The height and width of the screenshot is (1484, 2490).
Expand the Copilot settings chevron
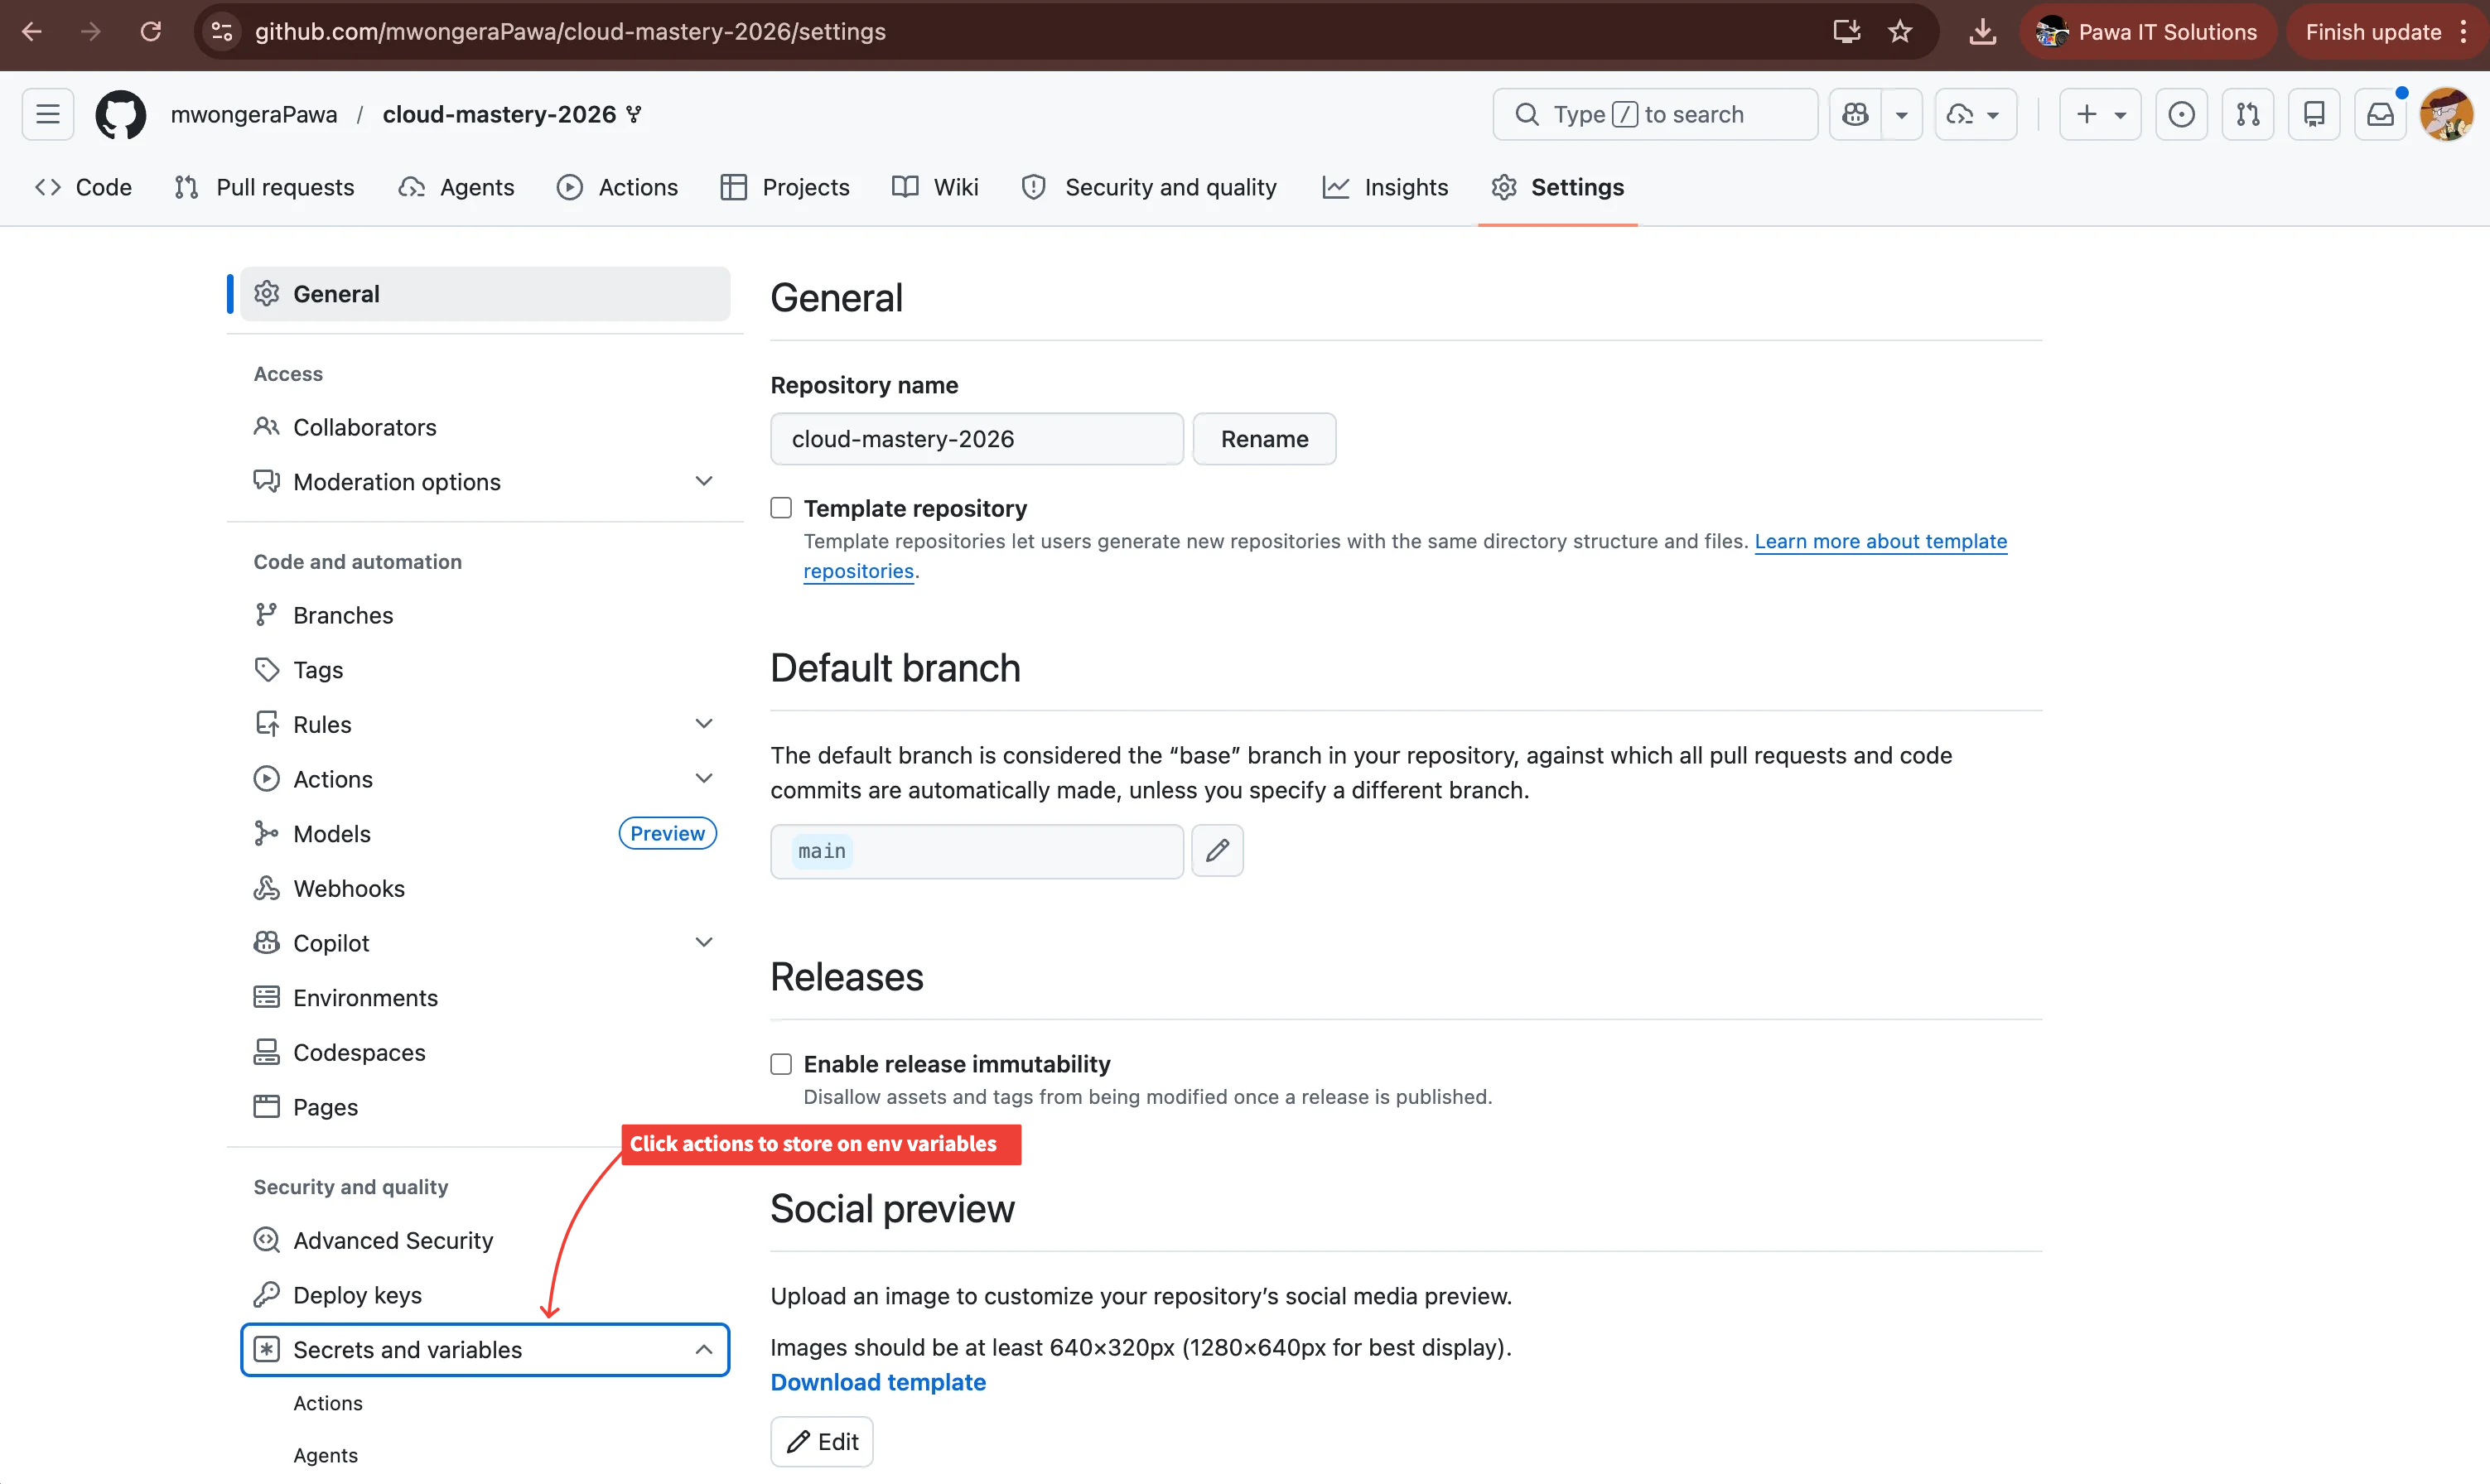pos(704,942)
